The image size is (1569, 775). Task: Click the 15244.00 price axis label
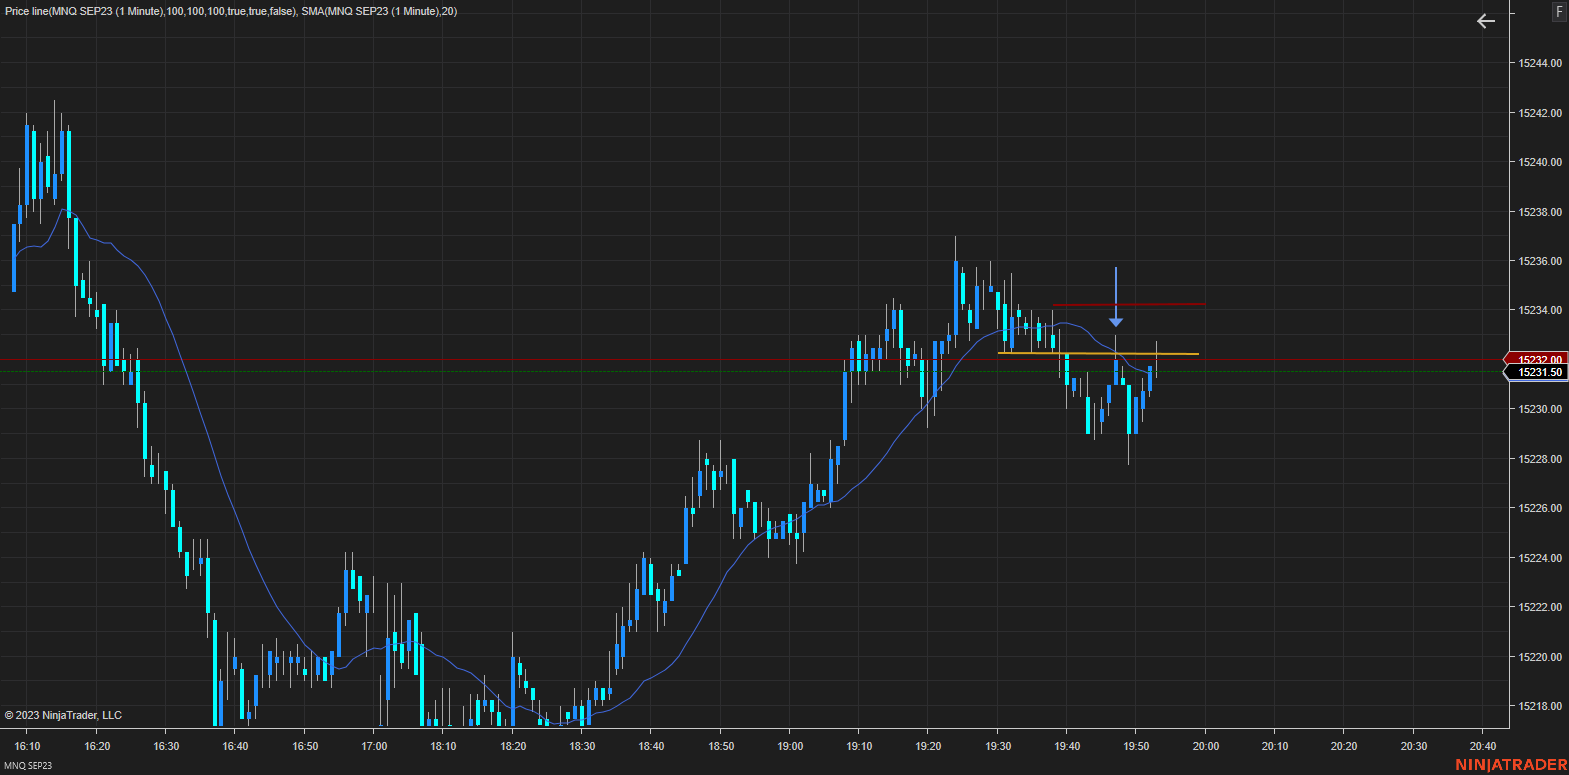pyautogui.click(x=1540, y=63)
